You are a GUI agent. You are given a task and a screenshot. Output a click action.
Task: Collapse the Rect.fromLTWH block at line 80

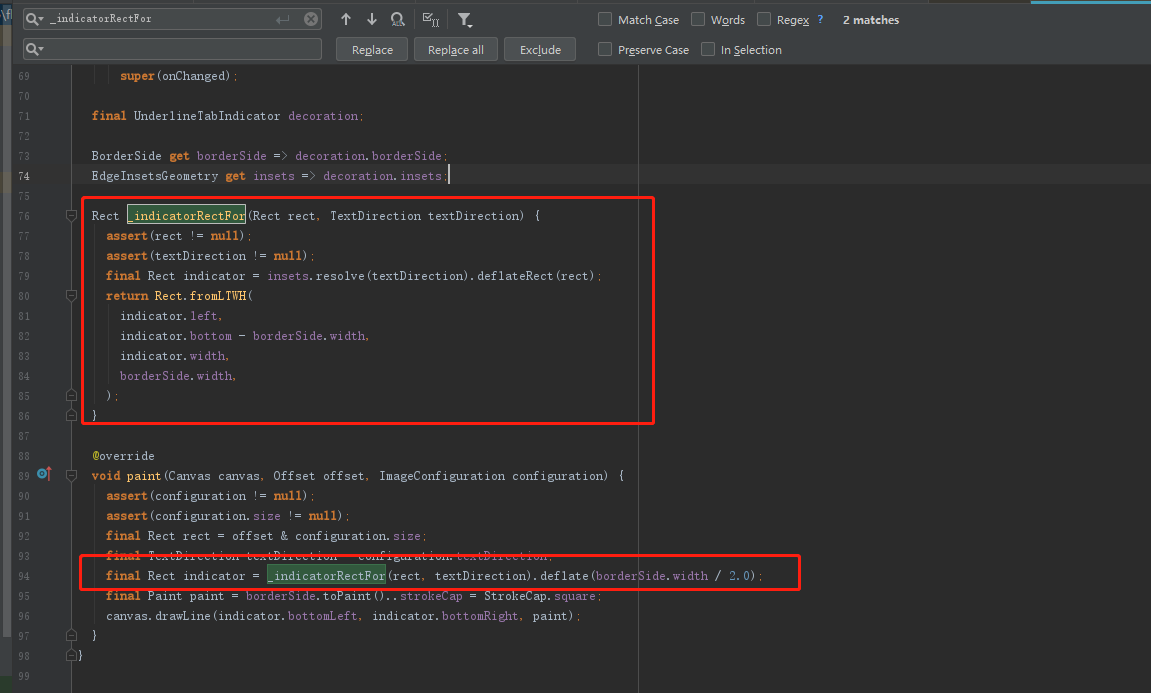[71, 296]
